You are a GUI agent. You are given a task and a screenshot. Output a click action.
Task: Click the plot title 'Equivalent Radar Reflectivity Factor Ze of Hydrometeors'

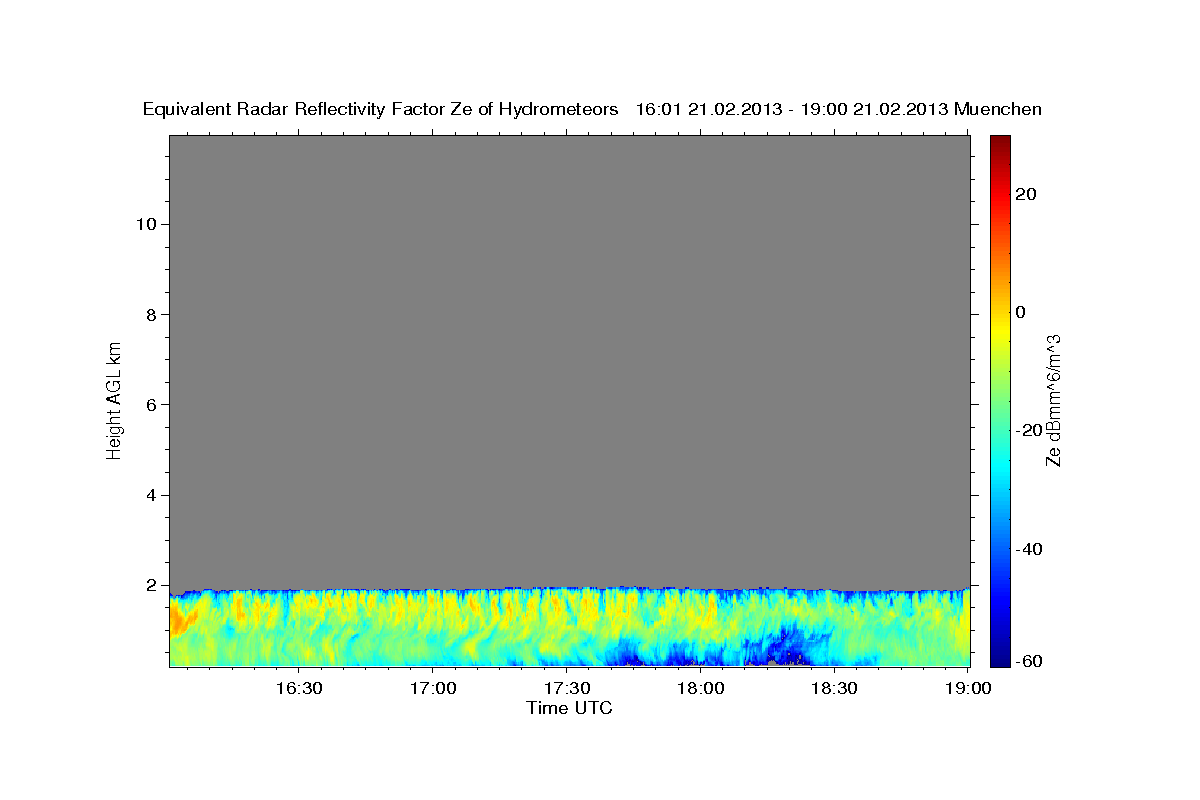point(381,110)
